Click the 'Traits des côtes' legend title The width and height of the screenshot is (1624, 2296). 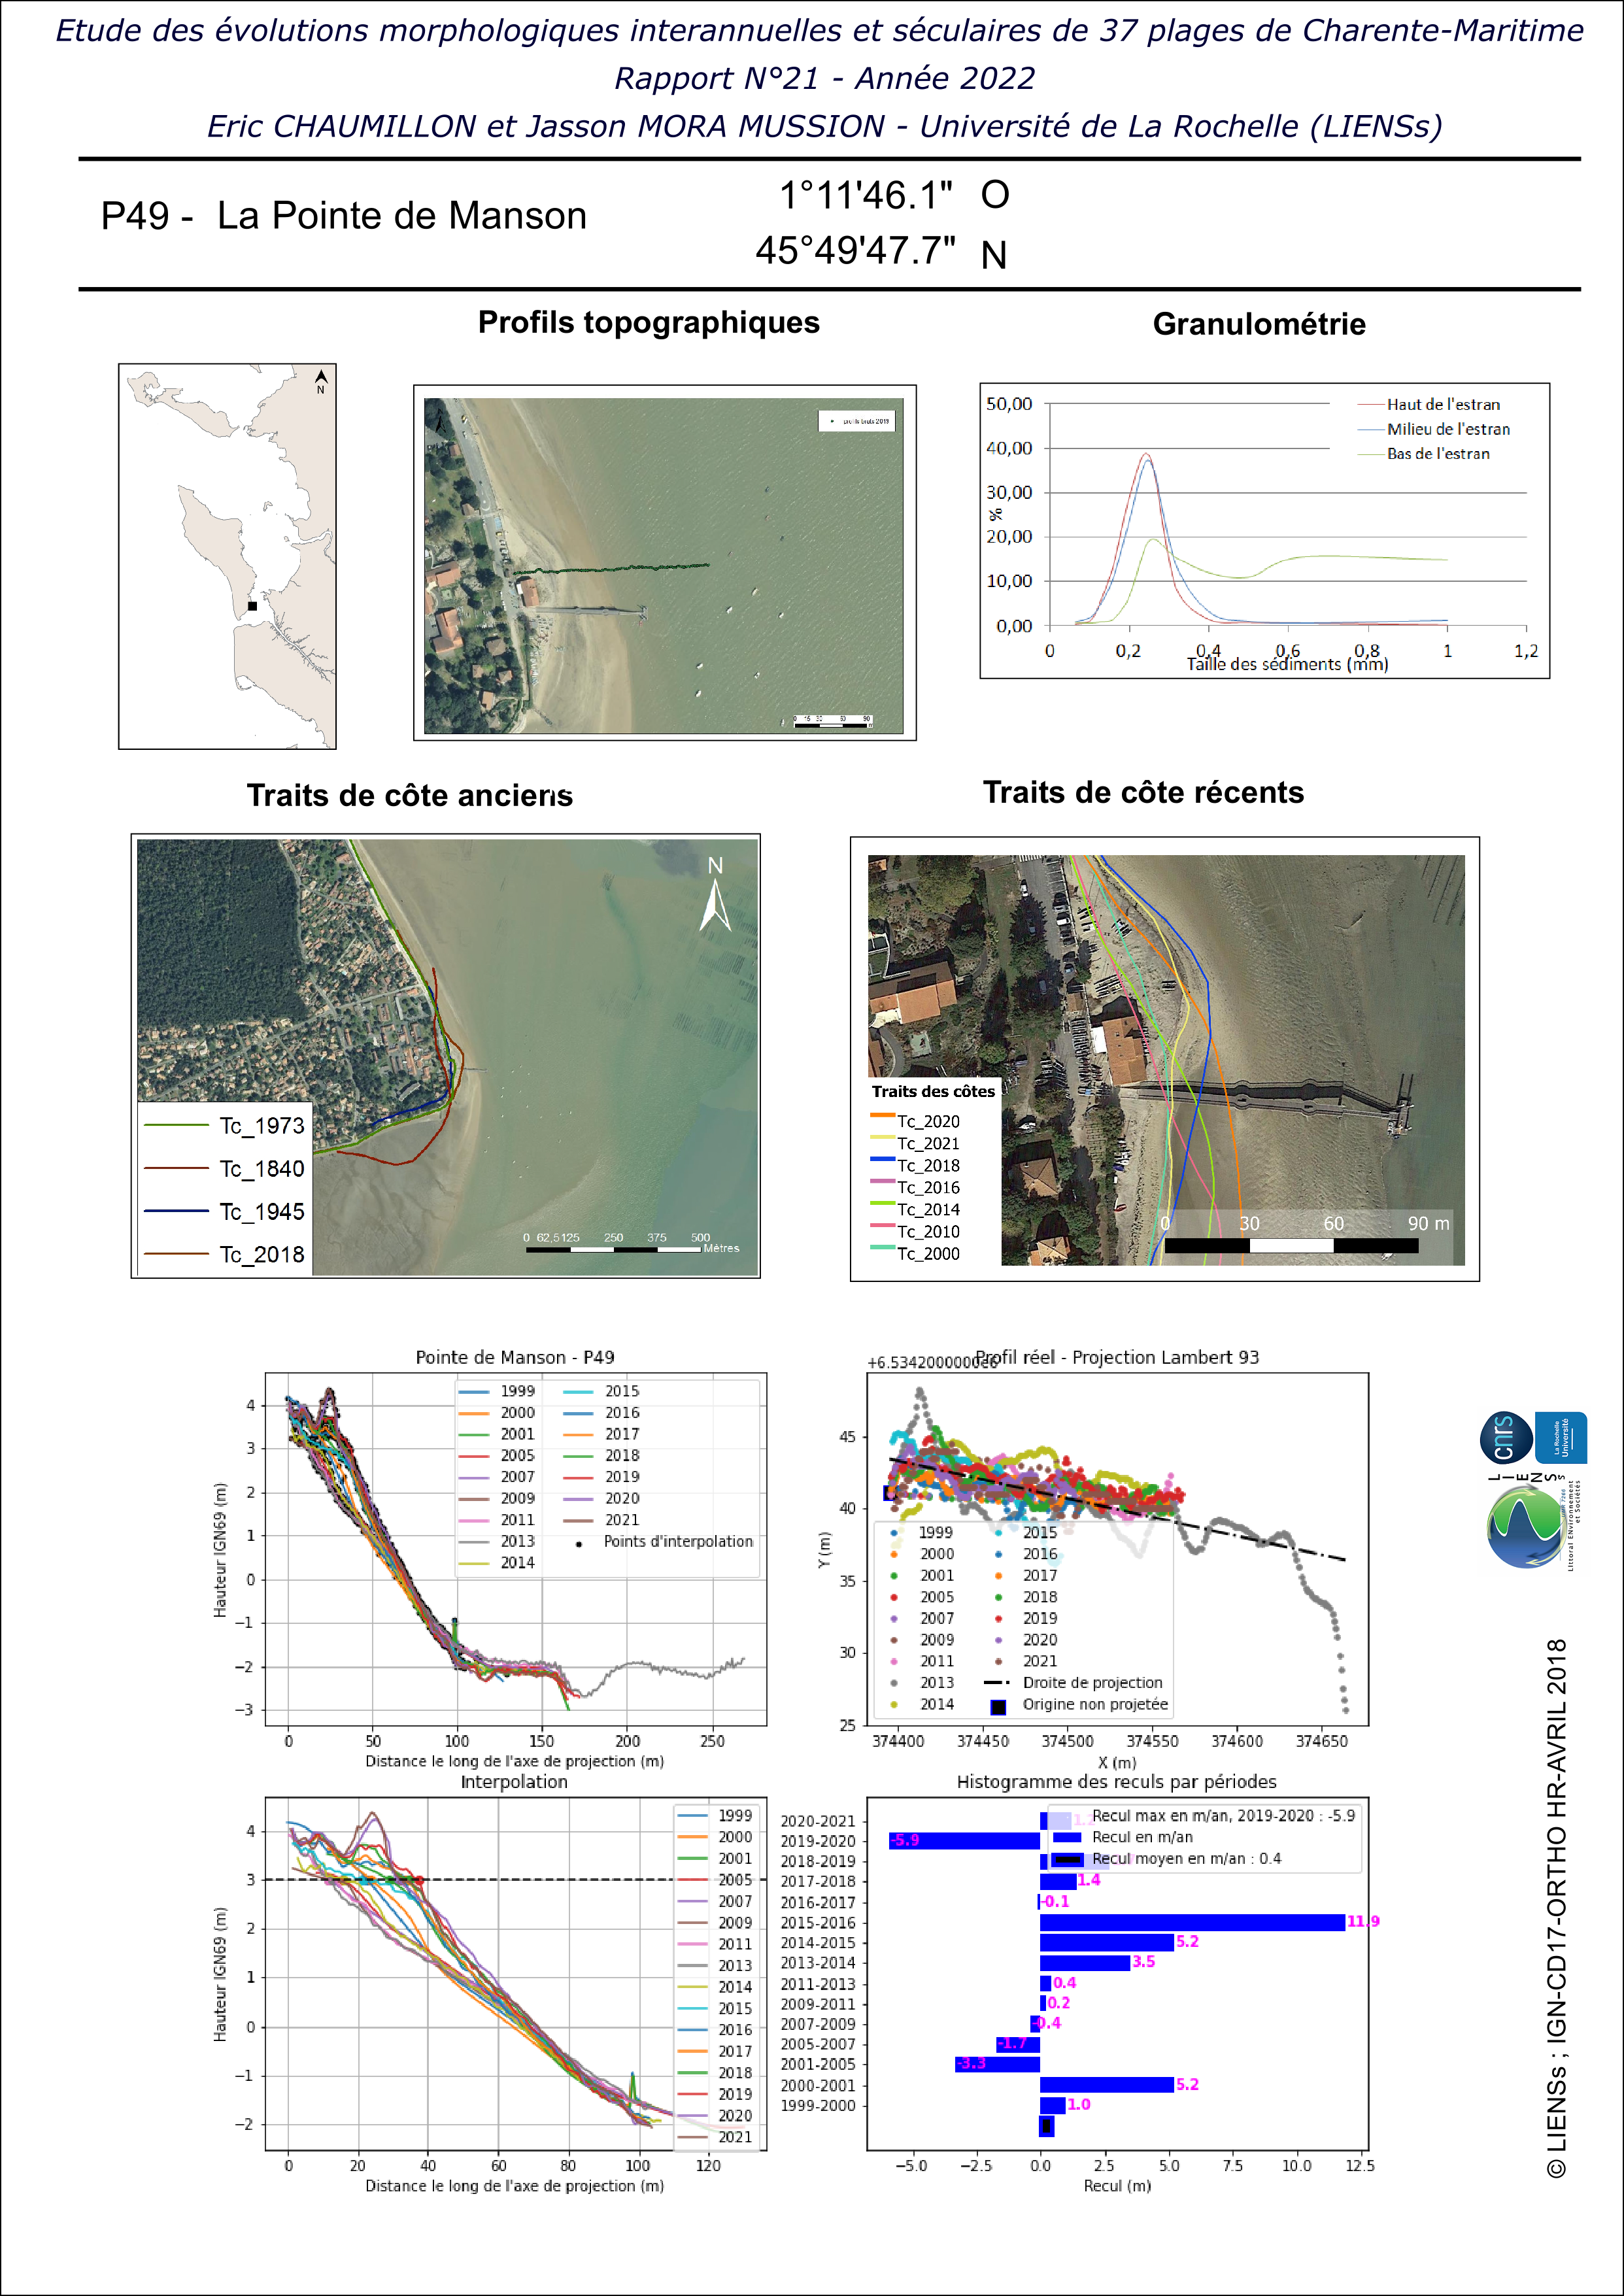click(933, 1091)
